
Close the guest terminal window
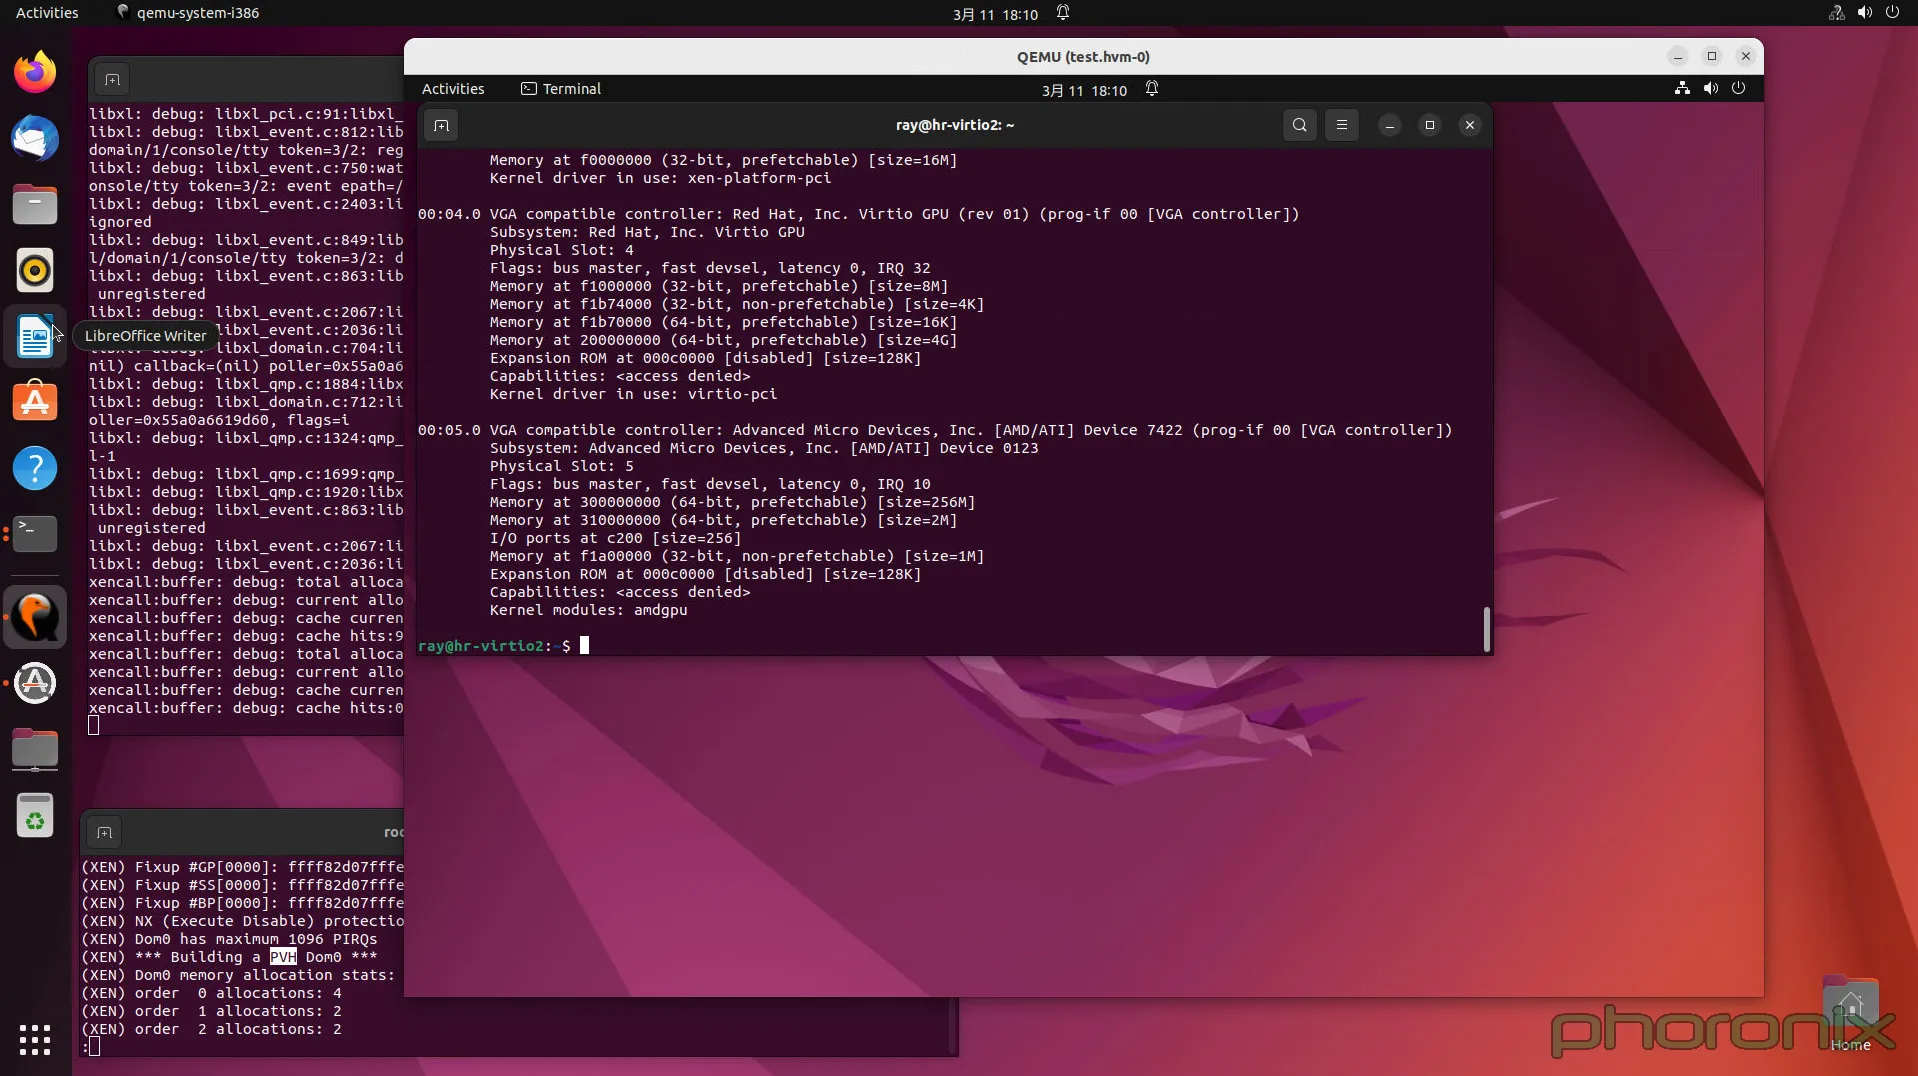[1469, 125]
